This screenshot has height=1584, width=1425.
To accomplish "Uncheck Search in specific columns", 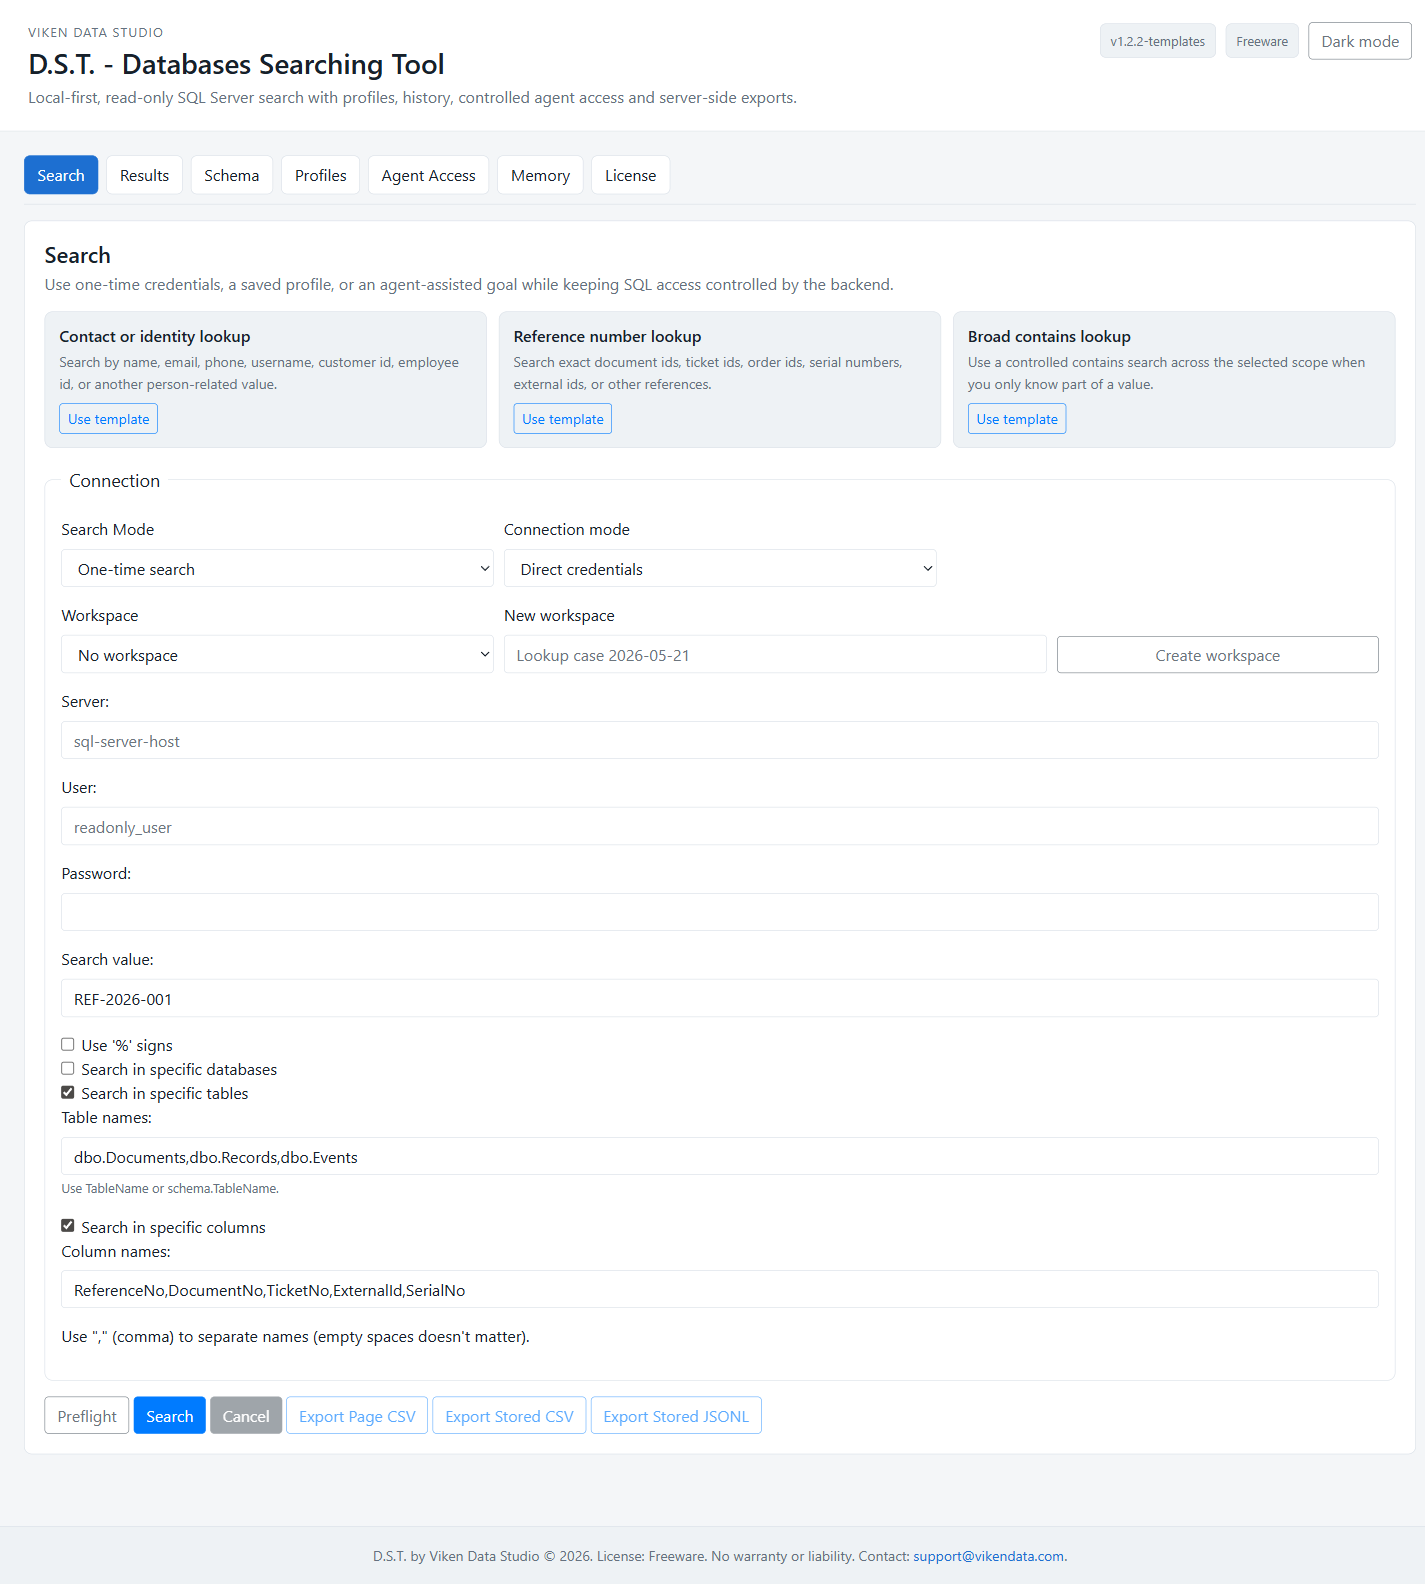I will 68,1226.
